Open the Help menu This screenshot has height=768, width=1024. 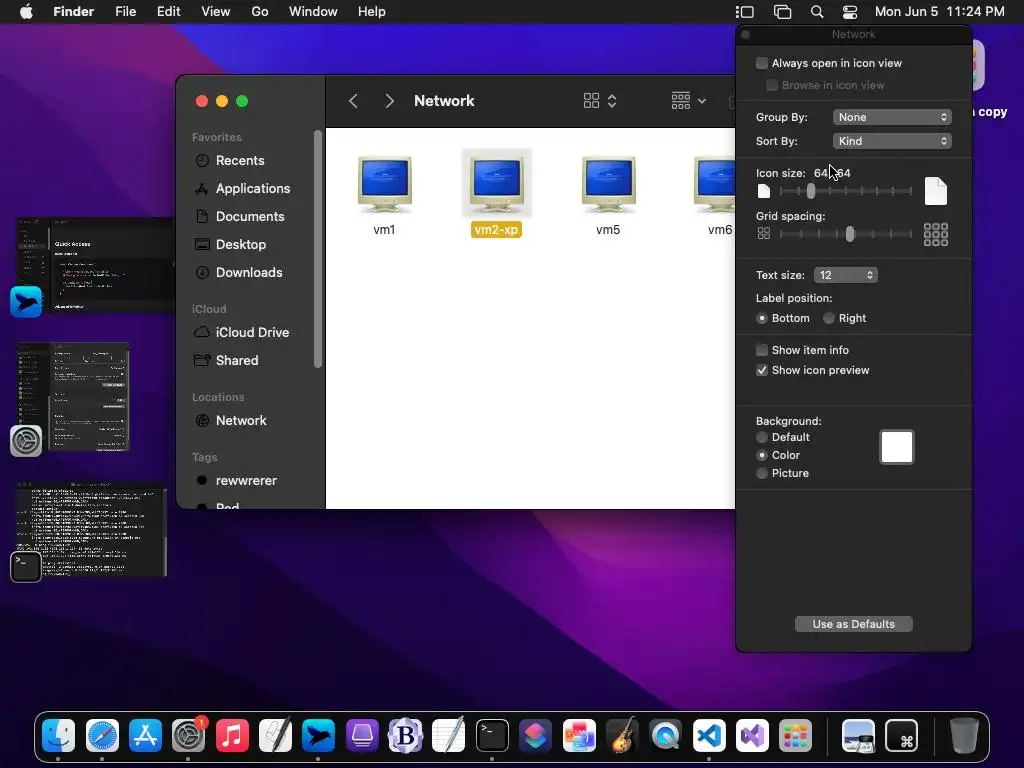tap(372, 12)
